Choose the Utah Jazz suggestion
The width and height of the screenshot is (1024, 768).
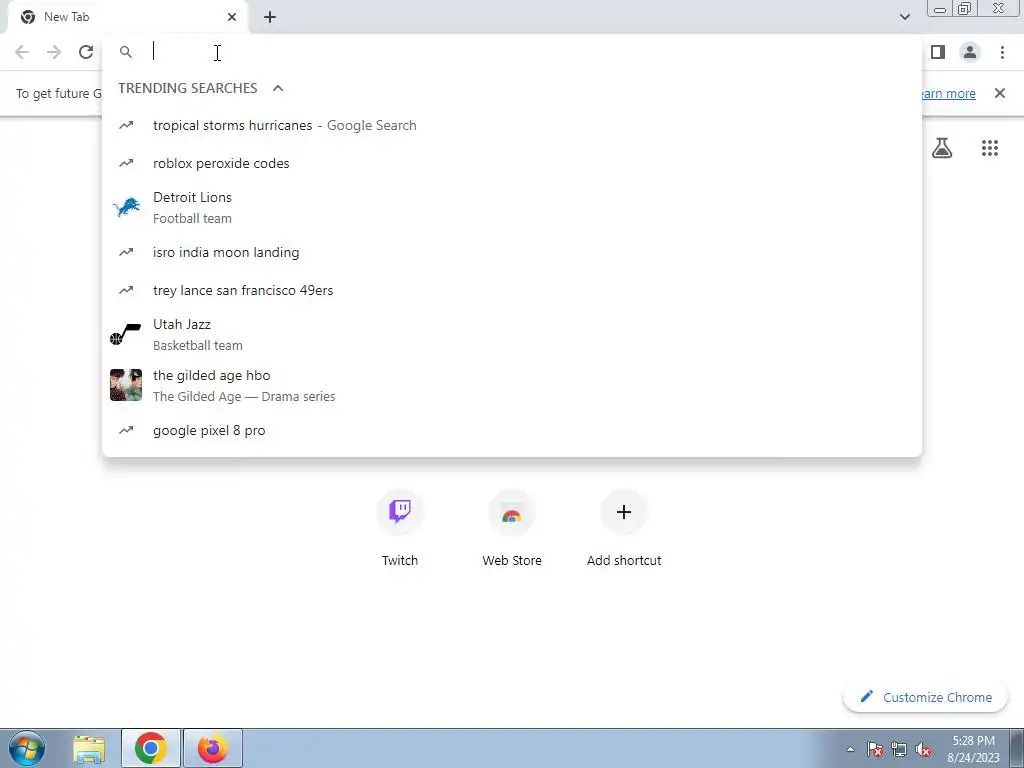(512, 334)
